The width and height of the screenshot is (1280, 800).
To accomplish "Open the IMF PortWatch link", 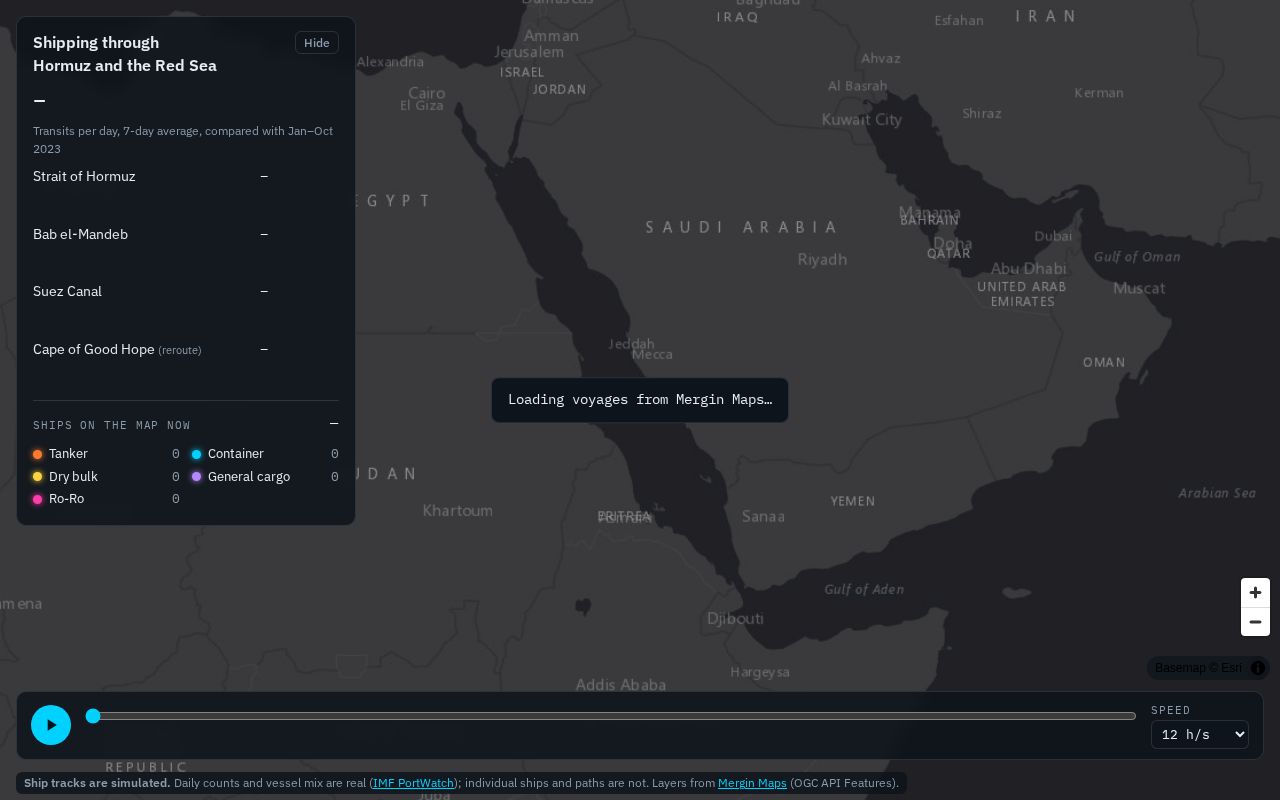I will 413,783.
